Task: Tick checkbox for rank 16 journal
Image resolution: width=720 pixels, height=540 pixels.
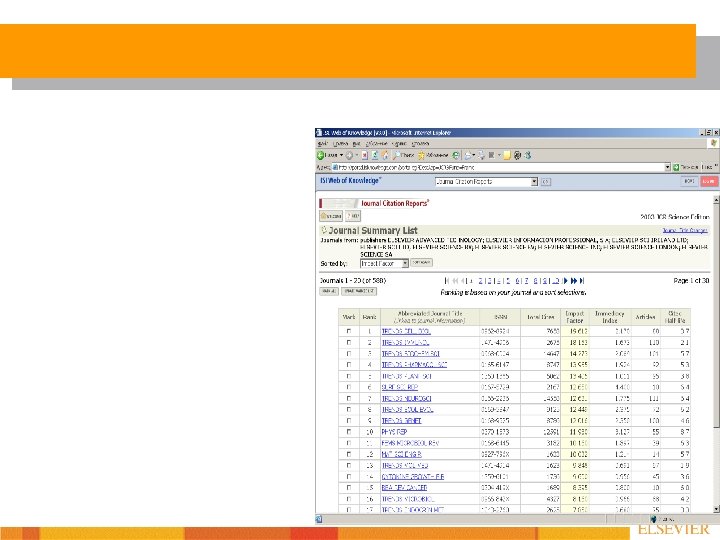Action: pyautogui.click(x=349, y=499)
